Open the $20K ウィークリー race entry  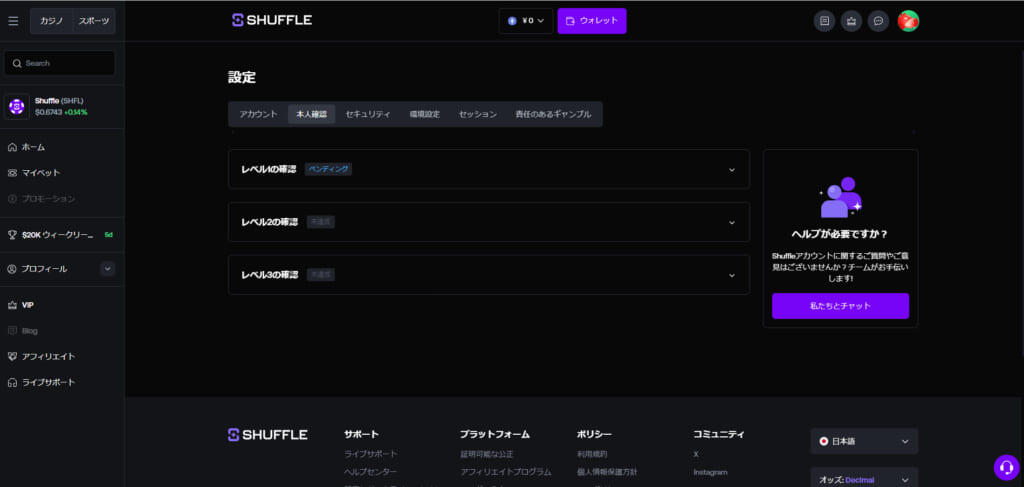[62, 234]
